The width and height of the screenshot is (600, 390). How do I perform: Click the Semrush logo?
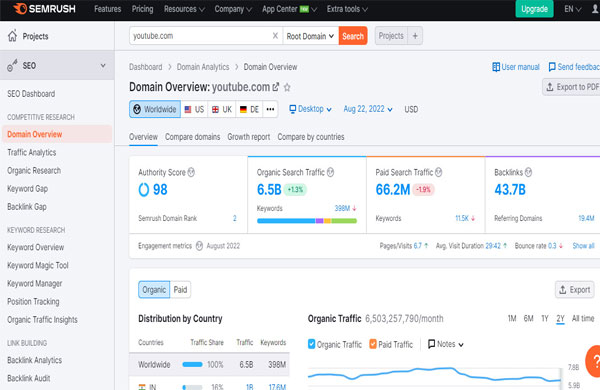click(x=44, y=8)
